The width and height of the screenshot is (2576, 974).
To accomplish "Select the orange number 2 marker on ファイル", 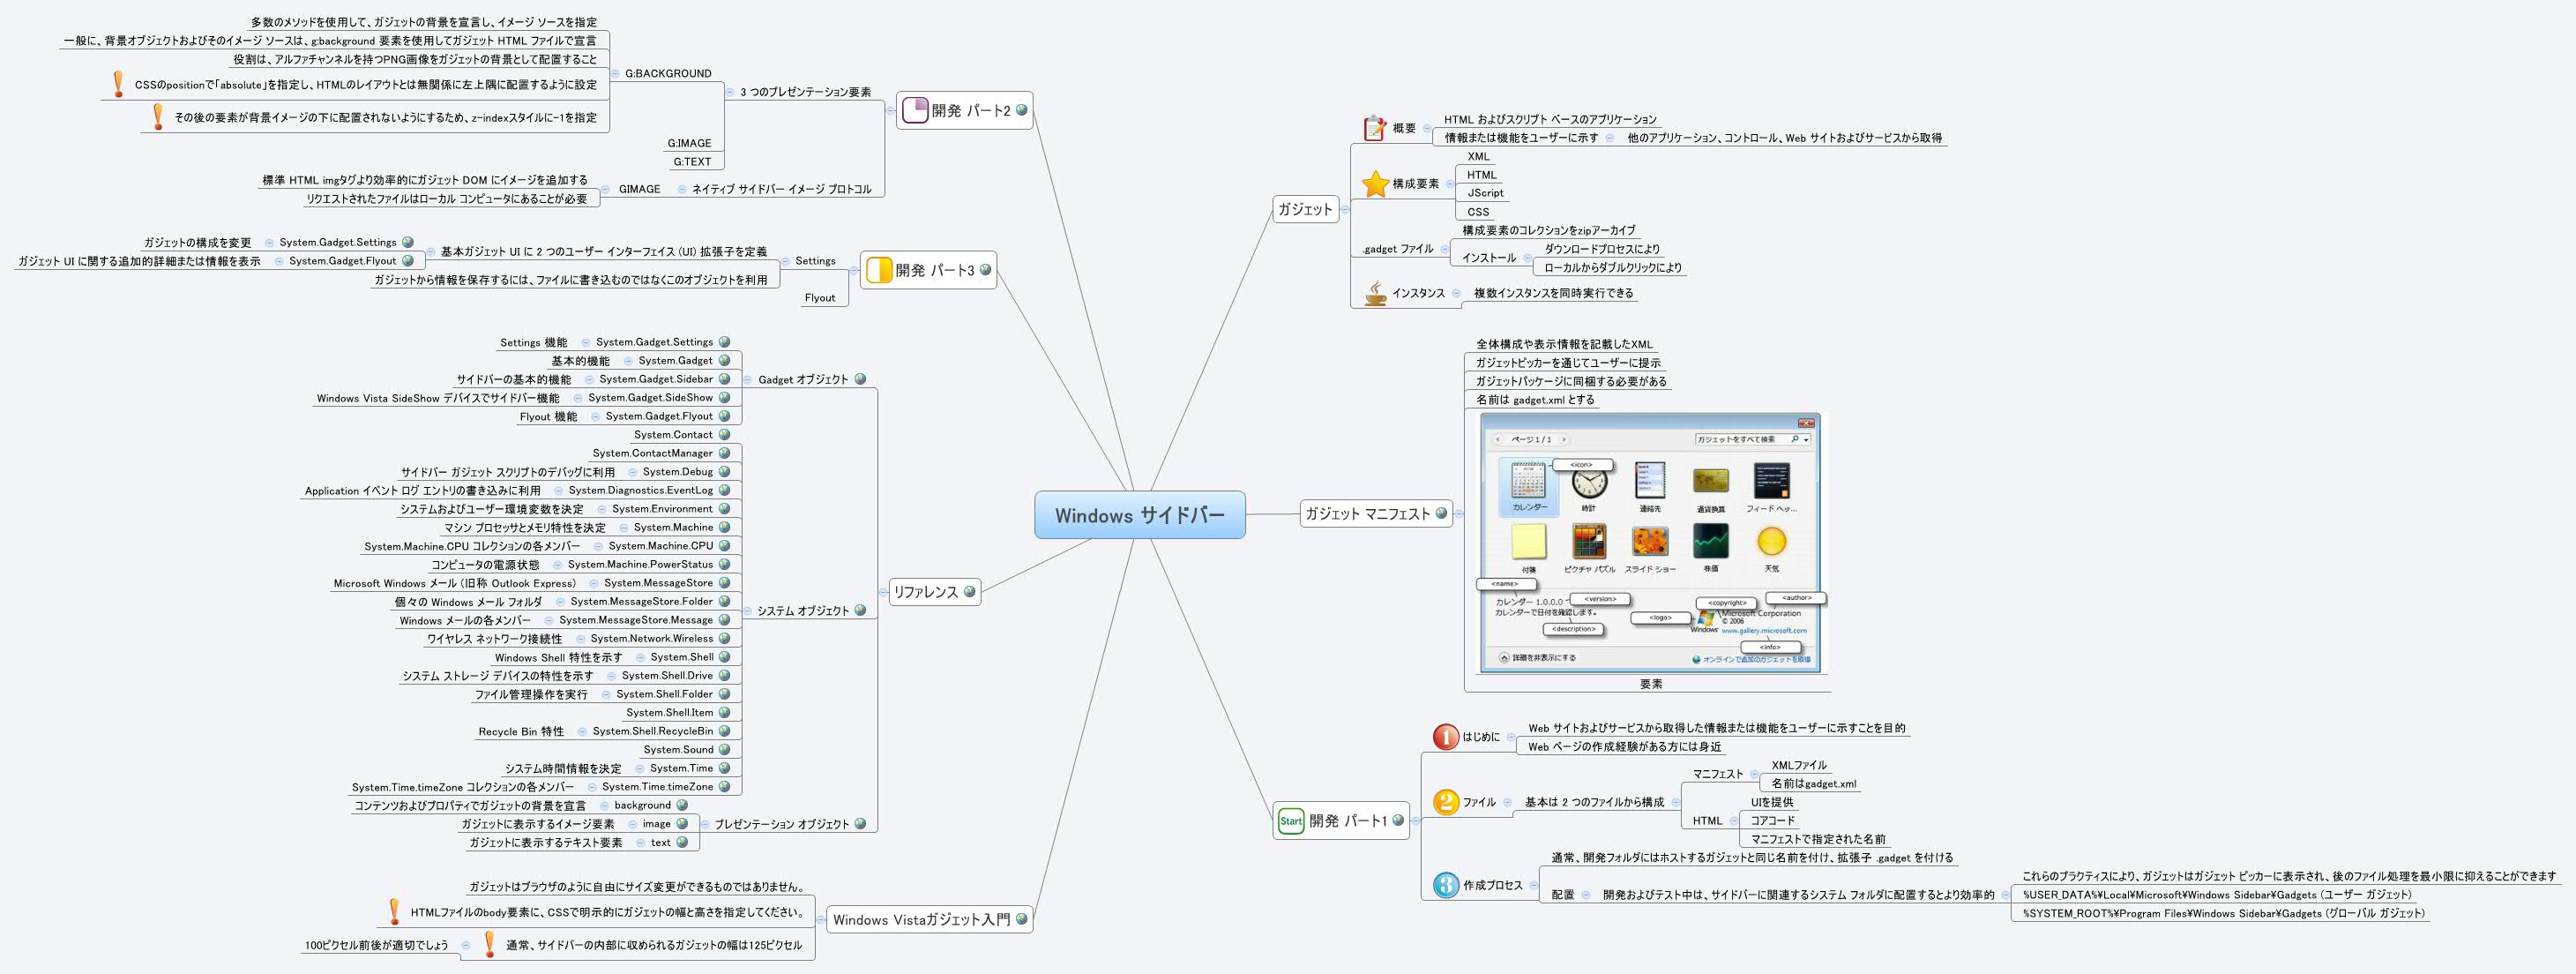I will [1446, 799].
